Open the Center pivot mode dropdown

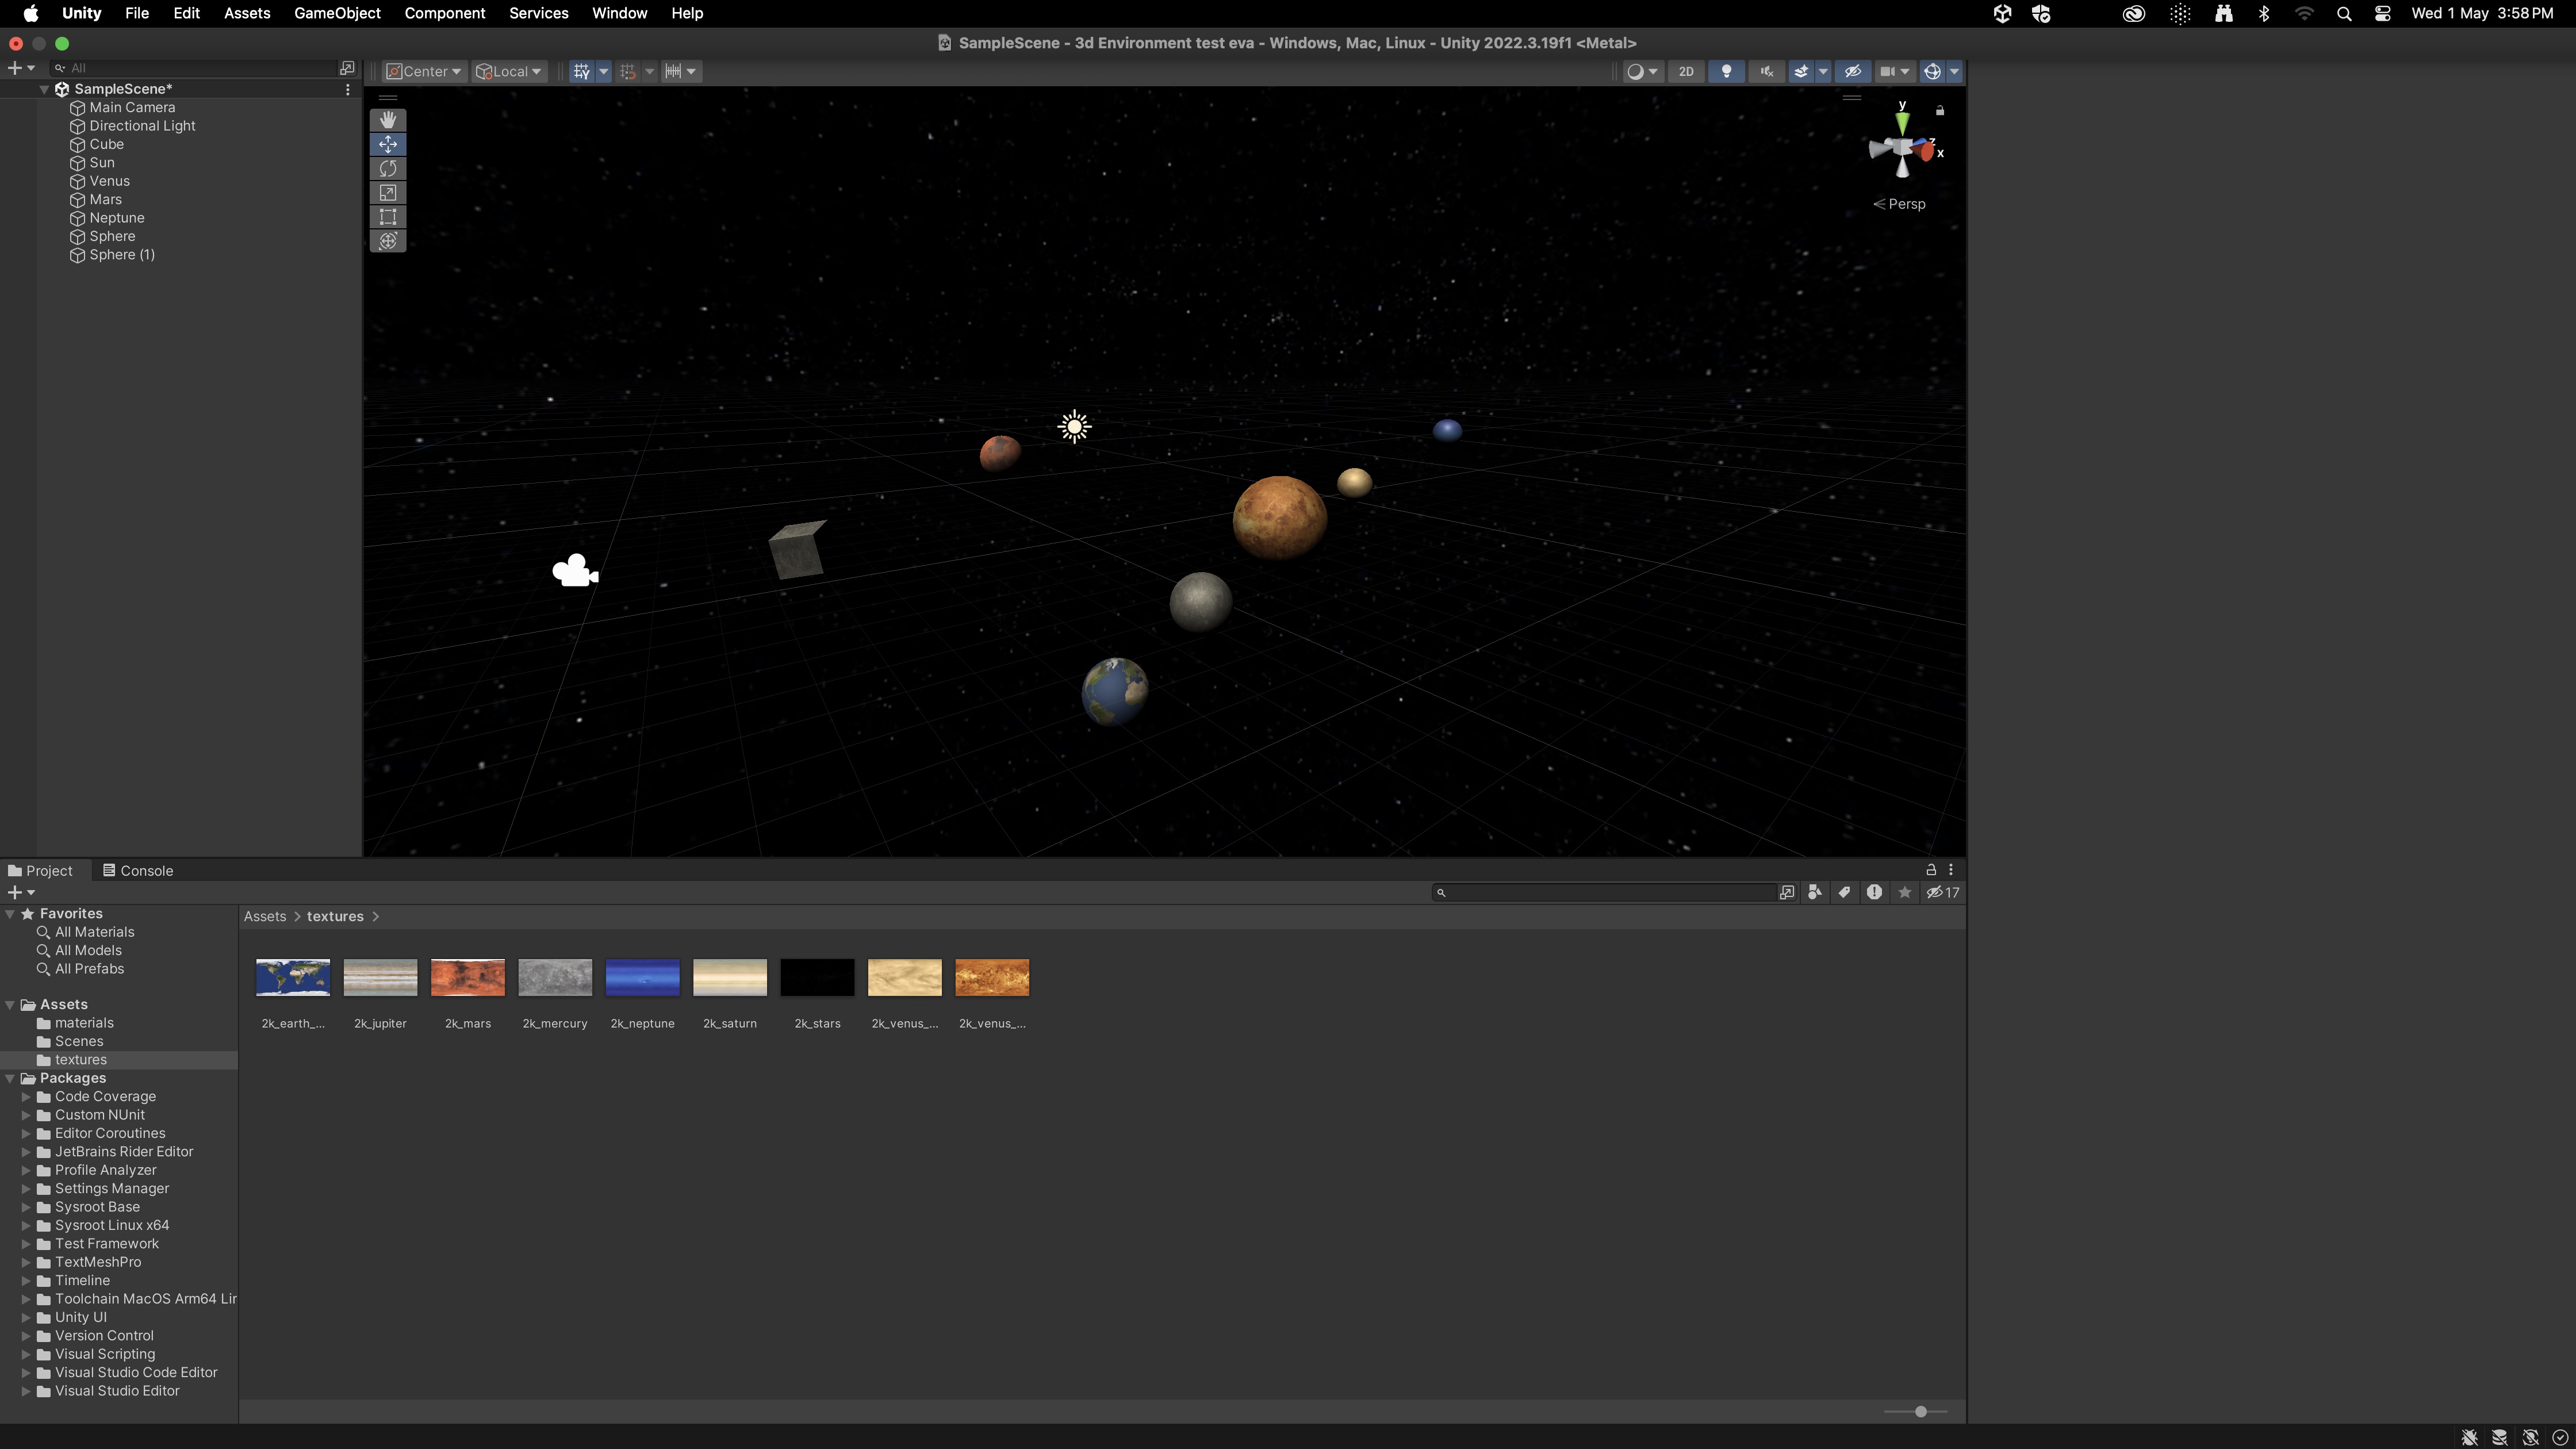(x=424, y=71)
